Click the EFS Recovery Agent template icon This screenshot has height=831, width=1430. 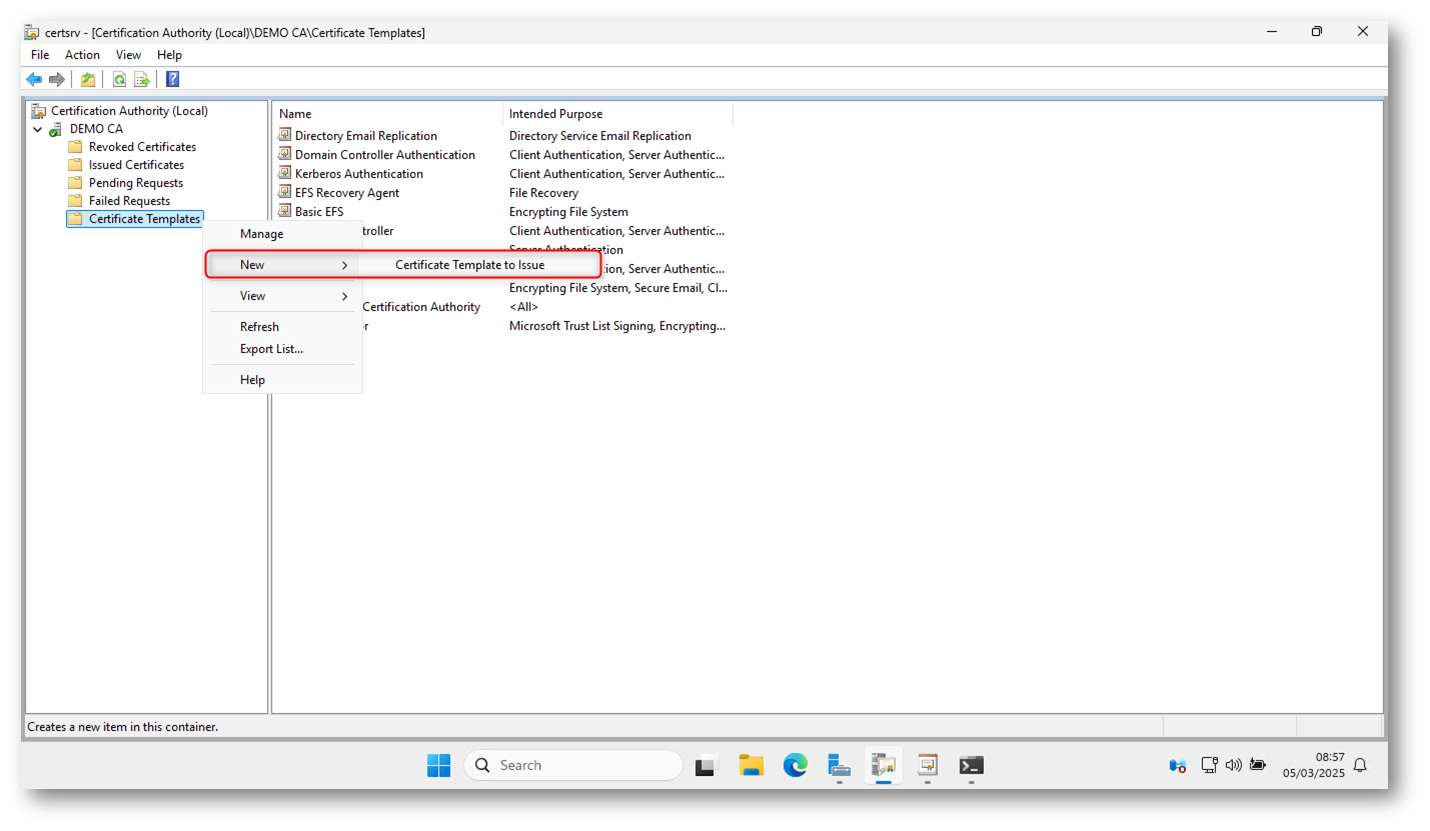(x=285, y=192)
